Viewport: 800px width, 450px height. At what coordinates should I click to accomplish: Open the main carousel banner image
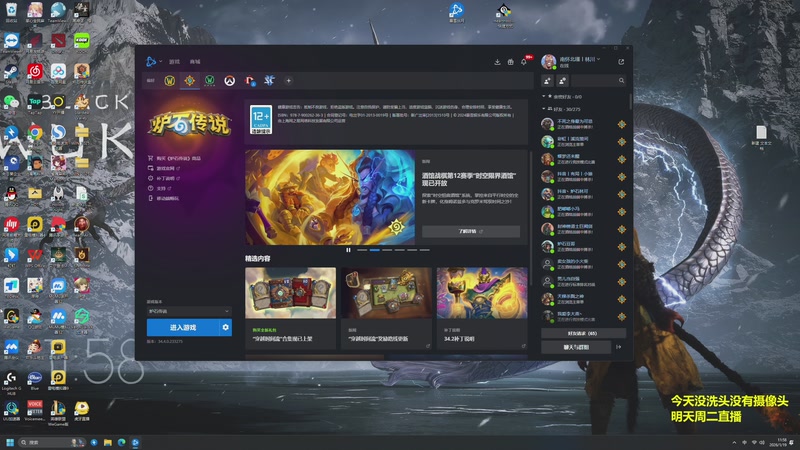pyautogui.click(x=330, y=197)
